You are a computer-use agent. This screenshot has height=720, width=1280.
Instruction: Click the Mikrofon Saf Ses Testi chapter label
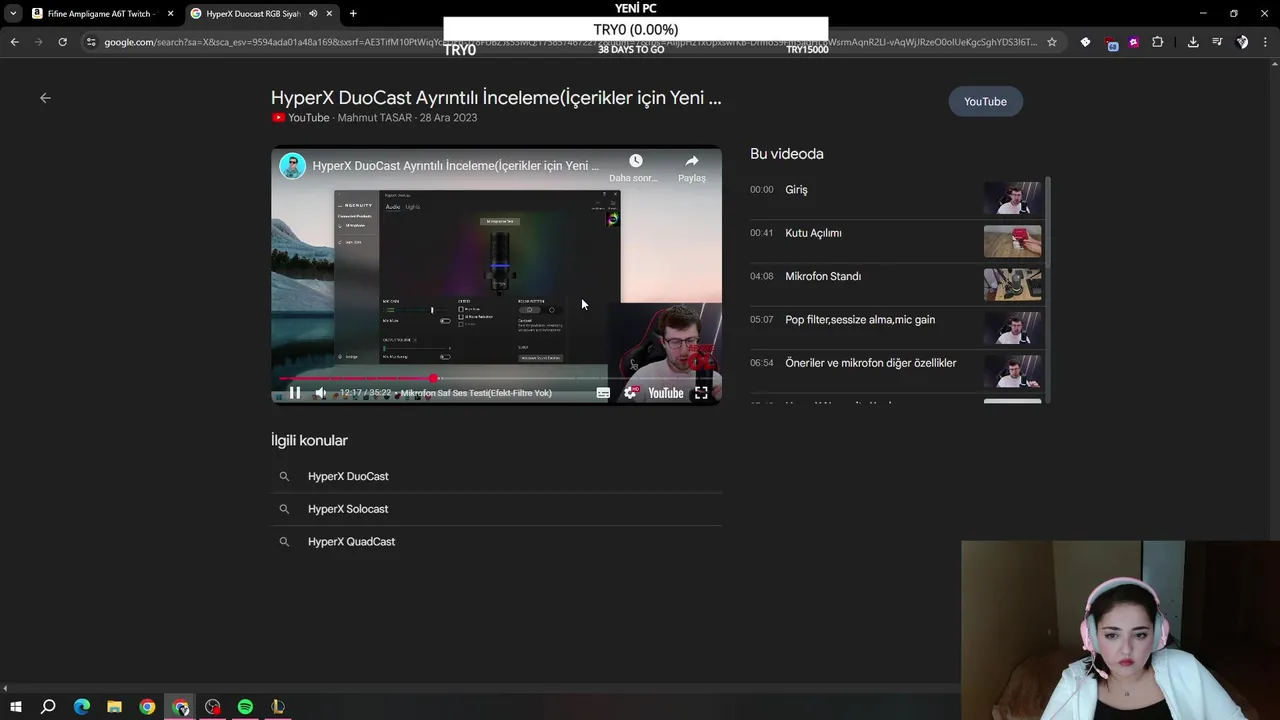coord(476,393)
